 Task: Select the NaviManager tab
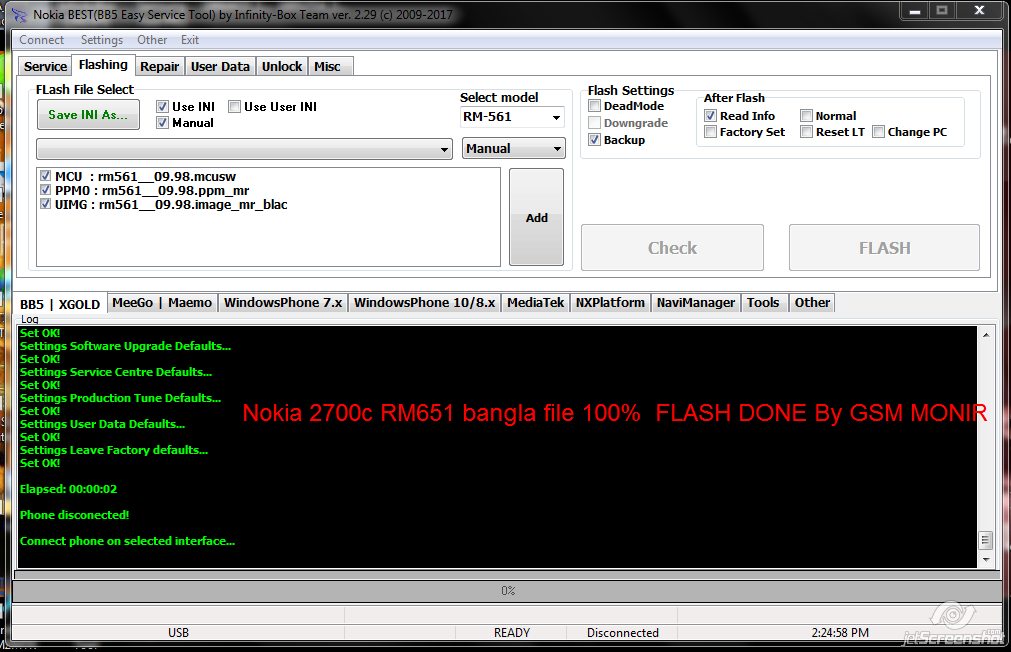click(696, 302)
